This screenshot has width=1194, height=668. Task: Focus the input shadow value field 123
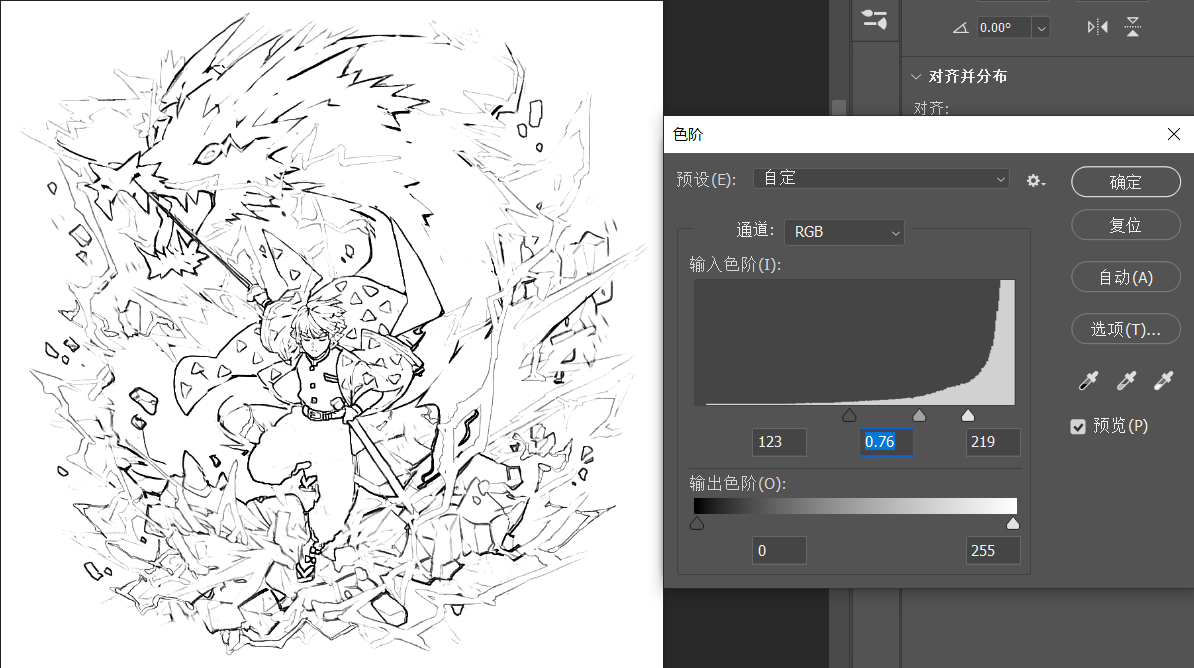pos(779,442)
